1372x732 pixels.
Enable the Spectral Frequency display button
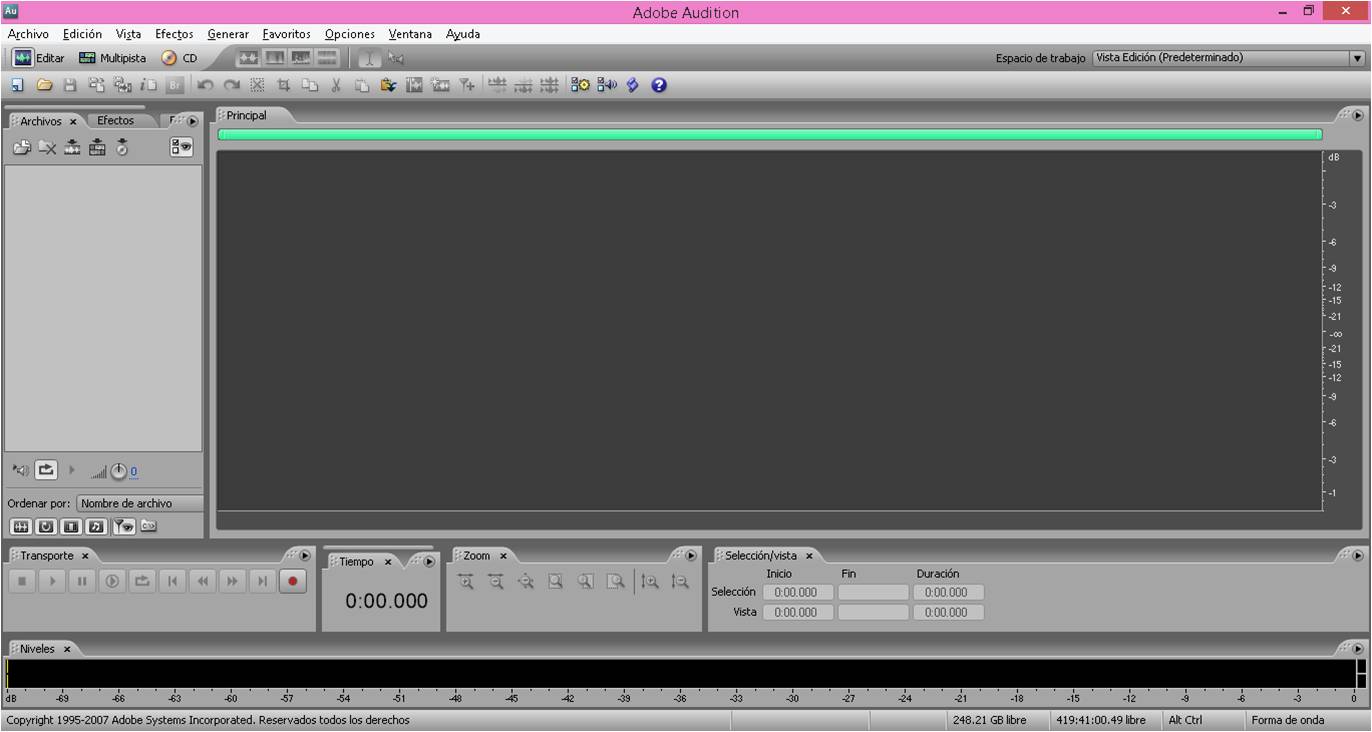[274, 58]
